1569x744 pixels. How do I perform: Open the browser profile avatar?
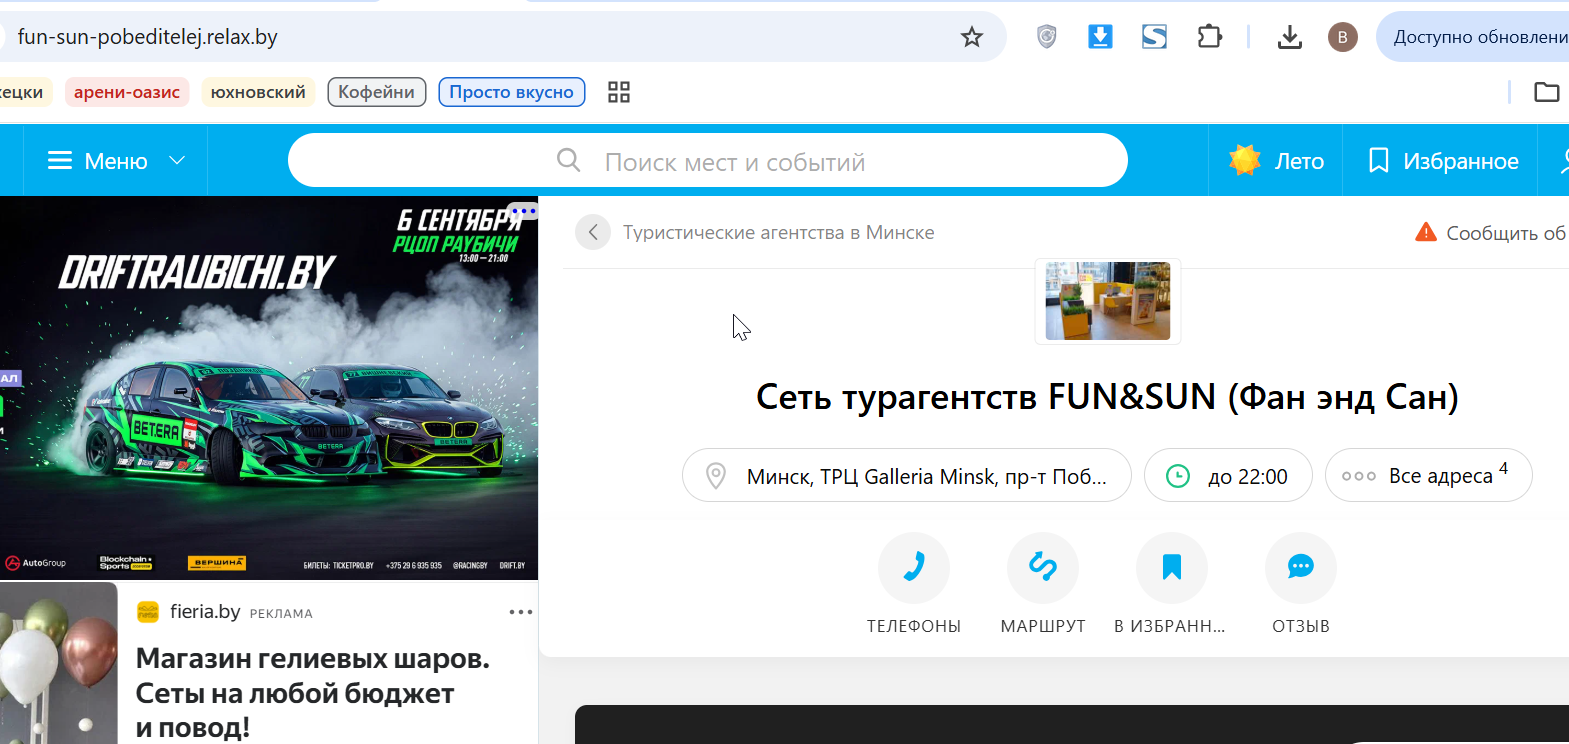[x=1342, y=37]
